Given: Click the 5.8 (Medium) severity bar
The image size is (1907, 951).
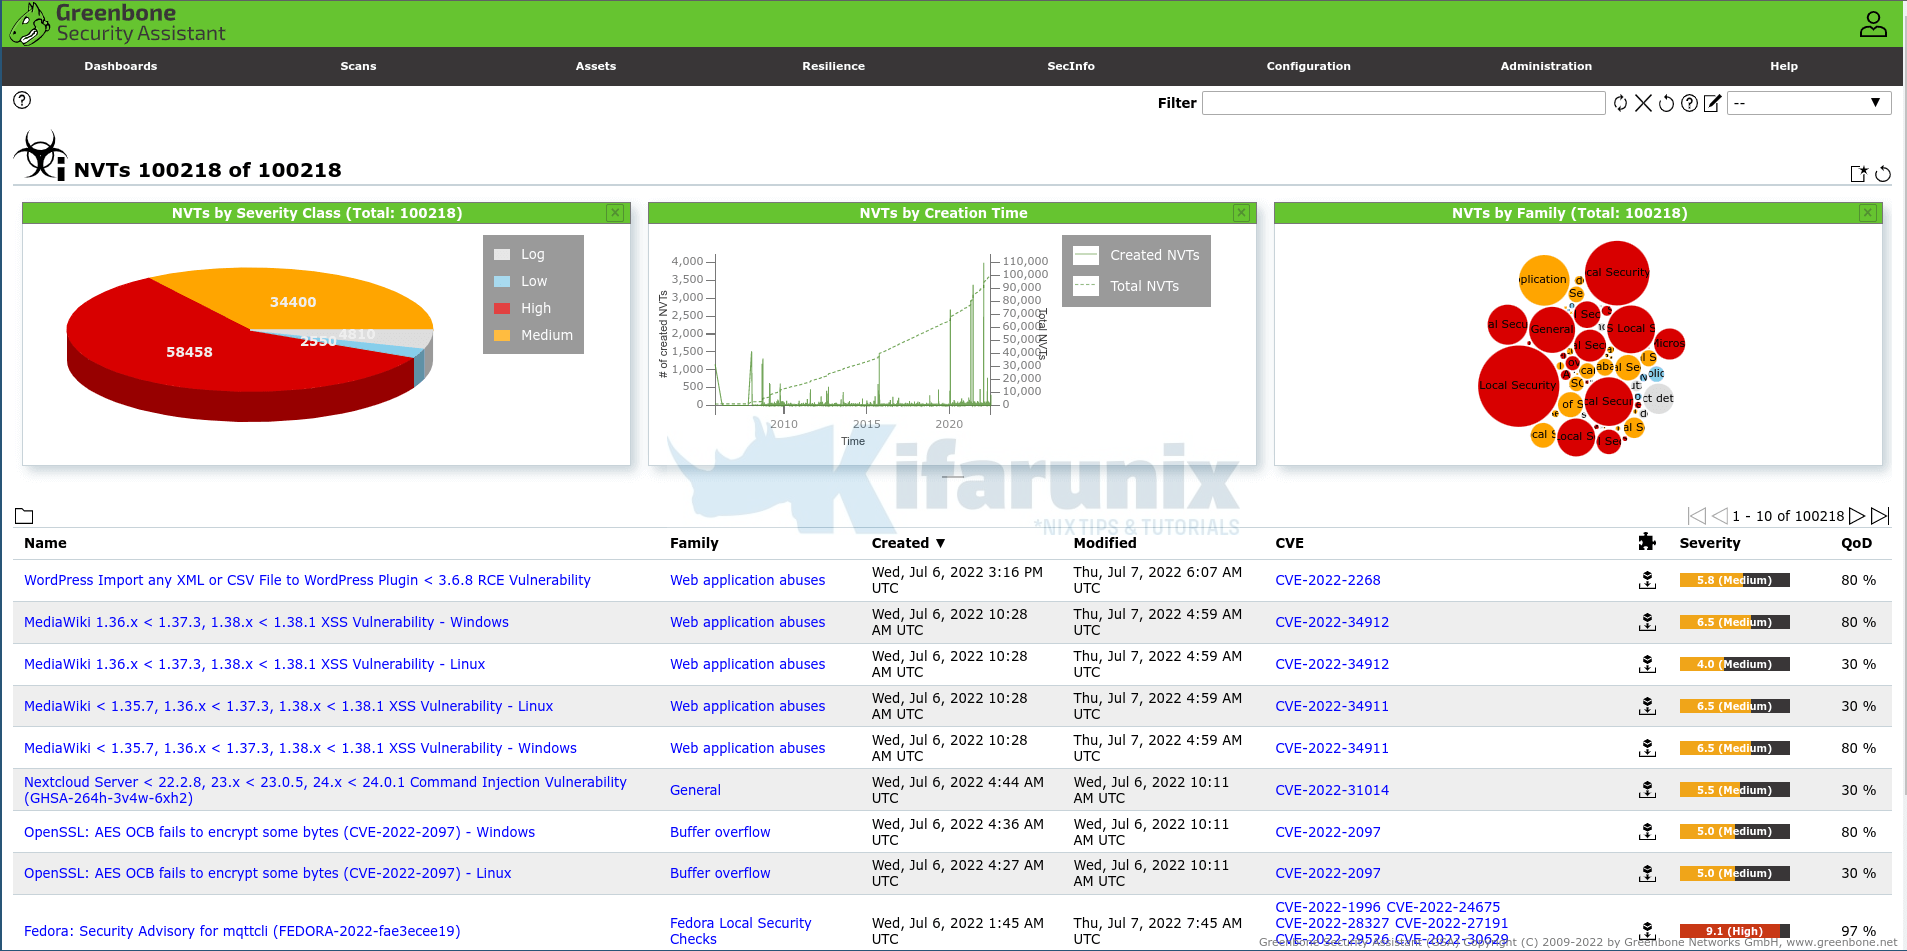Looking at the screenshot, I should (1734, 580).
